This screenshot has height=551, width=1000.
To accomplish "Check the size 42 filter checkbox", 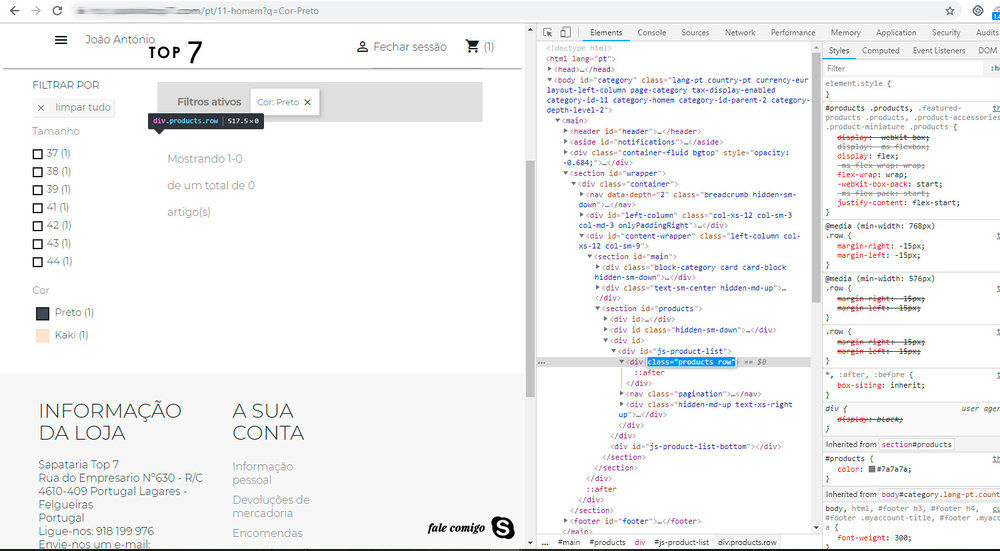I will pyautogui.click(x=38, y=226).
